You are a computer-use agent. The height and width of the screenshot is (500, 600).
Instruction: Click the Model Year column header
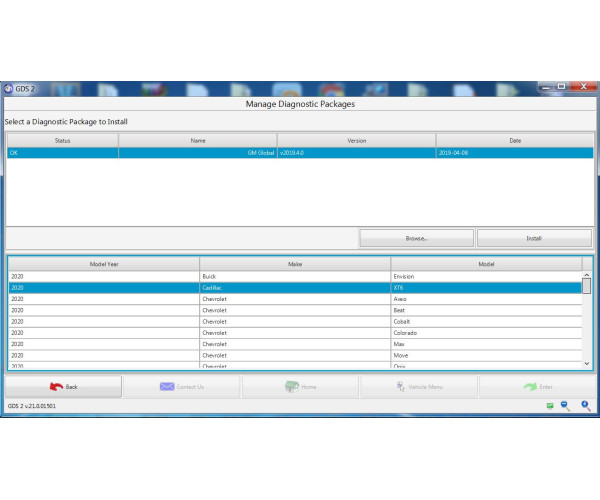104,264
